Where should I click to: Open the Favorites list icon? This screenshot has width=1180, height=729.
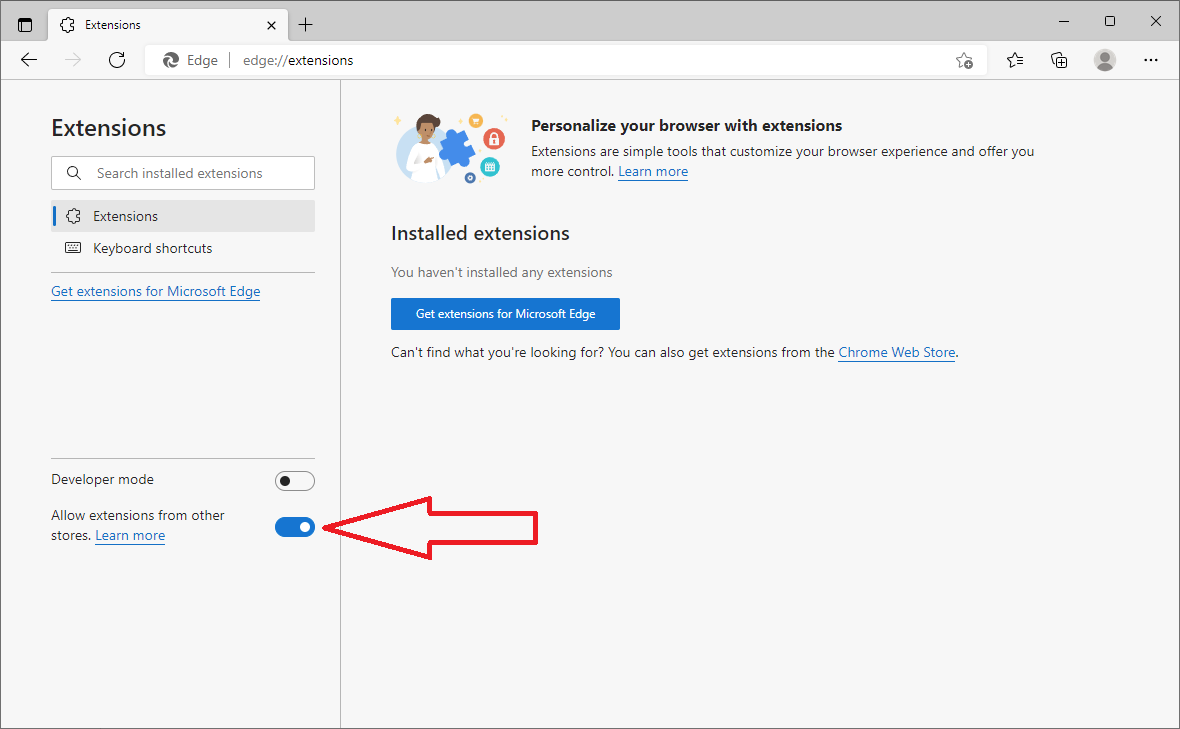1014,60
